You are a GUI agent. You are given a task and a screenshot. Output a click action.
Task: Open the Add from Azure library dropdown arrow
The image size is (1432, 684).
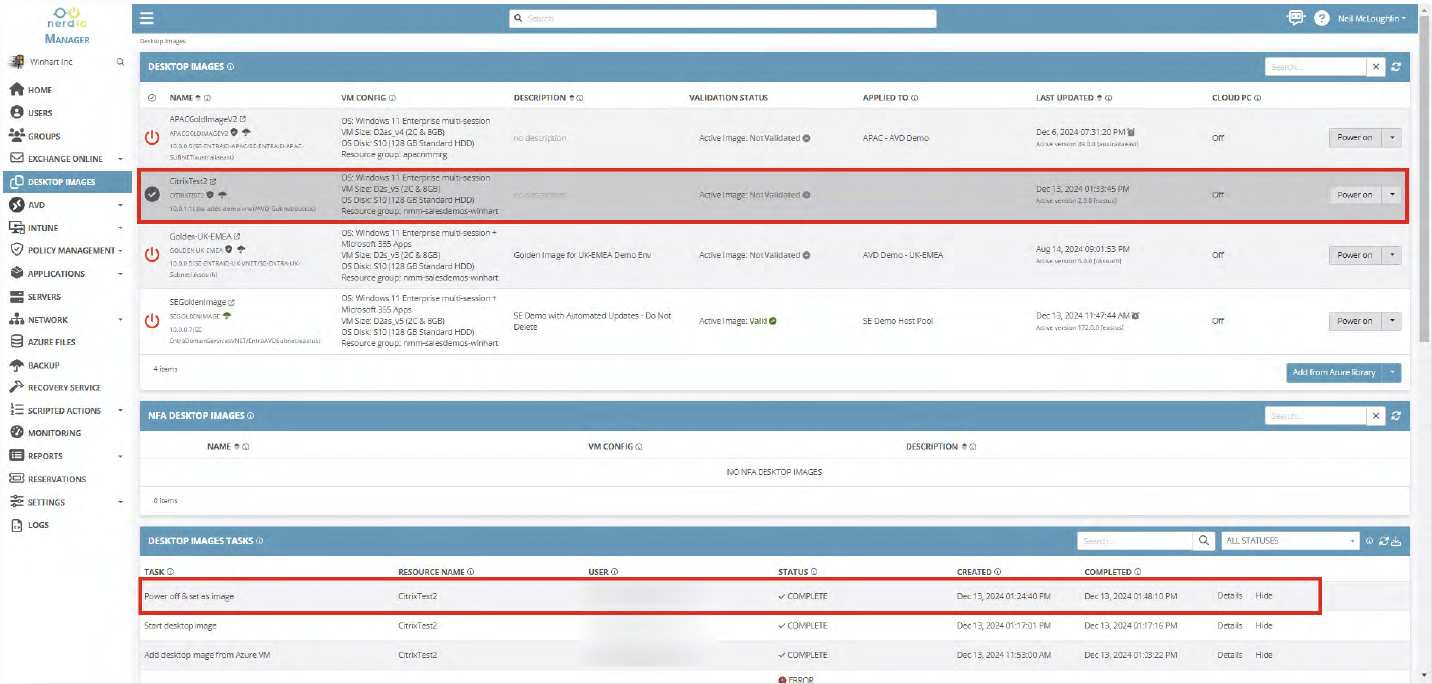[1392, 372]
